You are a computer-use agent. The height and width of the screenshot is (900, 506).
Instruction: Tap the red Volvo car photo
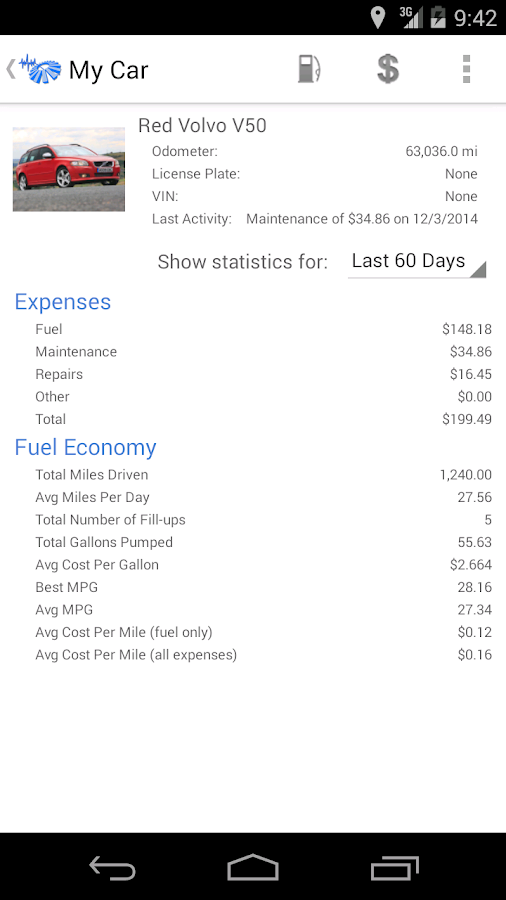tap(69, 169)
